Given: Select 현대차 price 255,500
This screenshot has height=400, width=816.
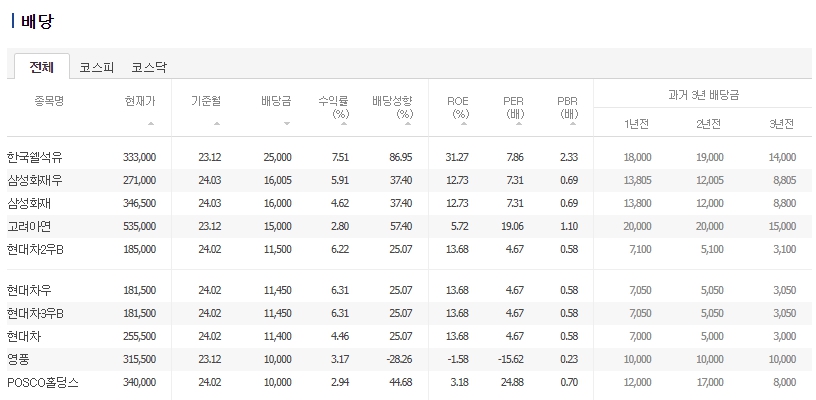Looking at the screenshot, I should 139,337.
